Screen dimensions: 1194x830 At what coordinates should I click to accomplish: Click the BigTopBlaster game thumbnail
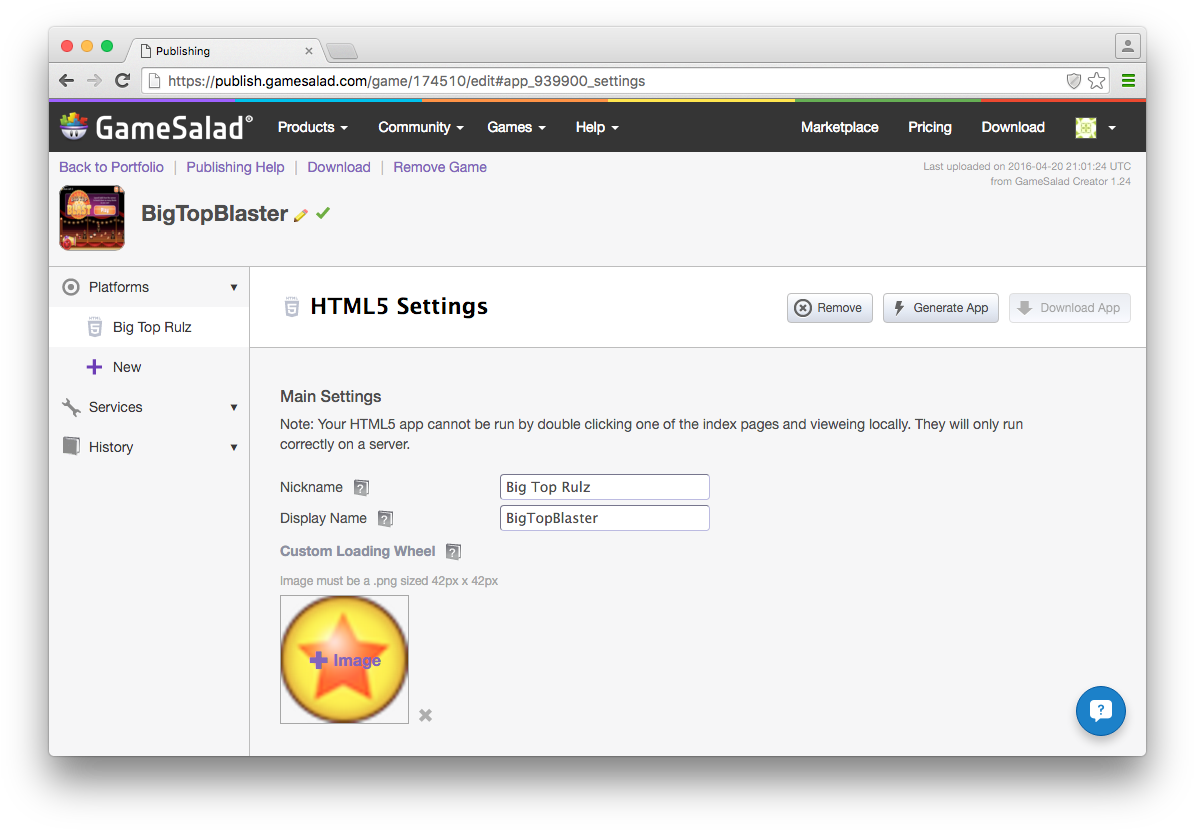(92, 218)
